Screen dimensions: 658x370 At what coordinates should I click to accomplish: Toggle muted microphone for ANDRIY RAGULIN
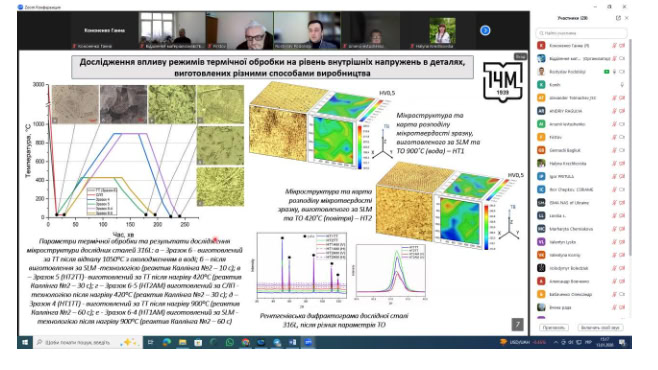pos(614,111)
